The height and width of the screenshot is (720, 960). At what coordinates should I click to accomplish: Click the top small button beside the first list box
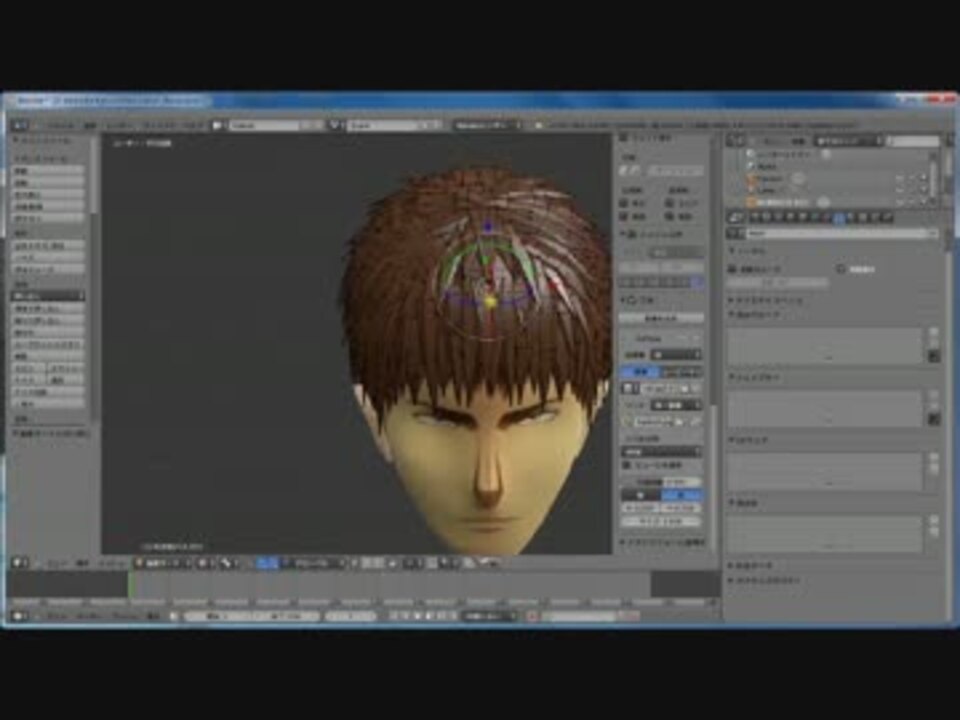point(933,333)
